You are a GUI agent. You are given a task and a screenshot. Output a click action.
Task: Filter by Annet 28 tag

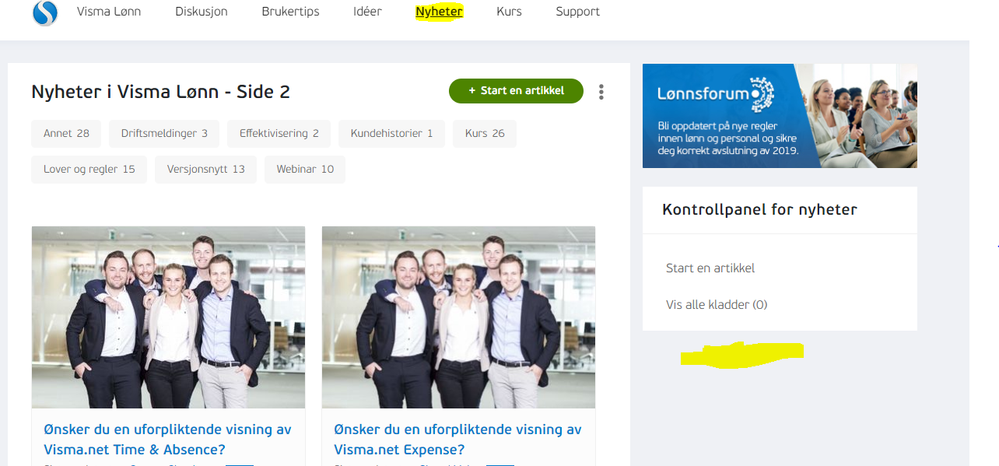pos(66,134)
